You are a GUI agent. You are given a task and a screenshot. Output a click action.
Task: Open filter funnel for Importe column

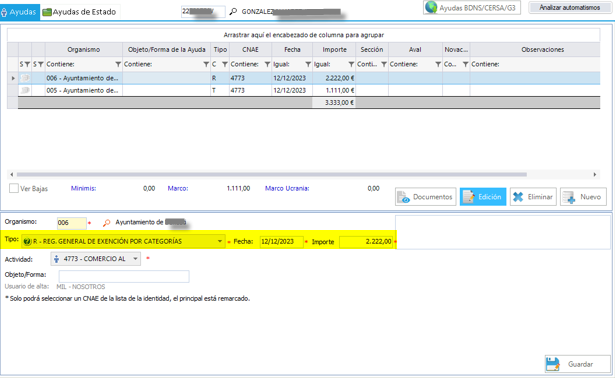(x=351, y=64)
